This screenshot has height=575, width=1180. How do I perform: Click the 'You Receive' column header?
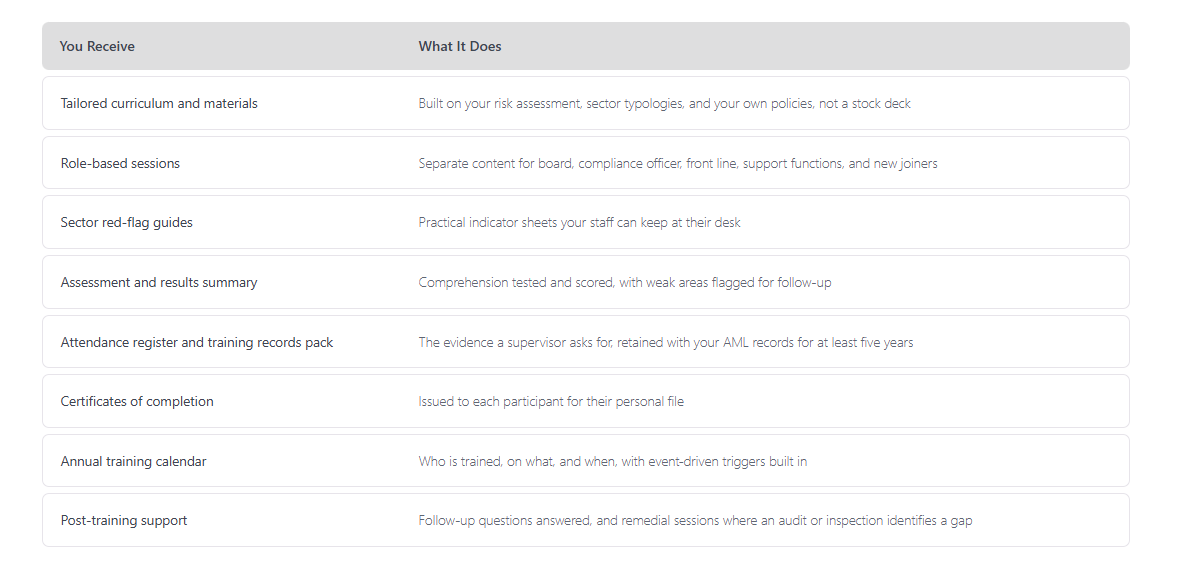(97, 47)
